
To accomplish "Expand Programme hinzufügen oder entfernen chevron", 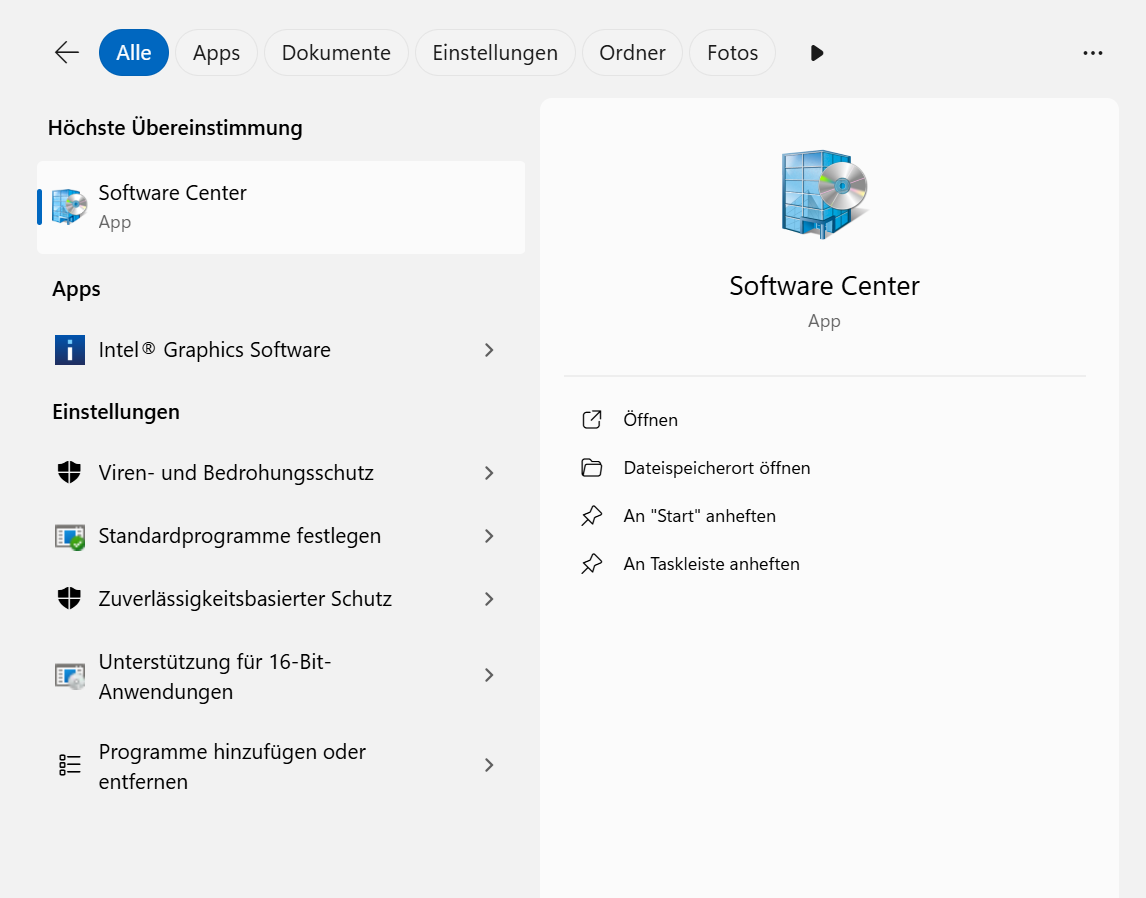I will point(489,765).
